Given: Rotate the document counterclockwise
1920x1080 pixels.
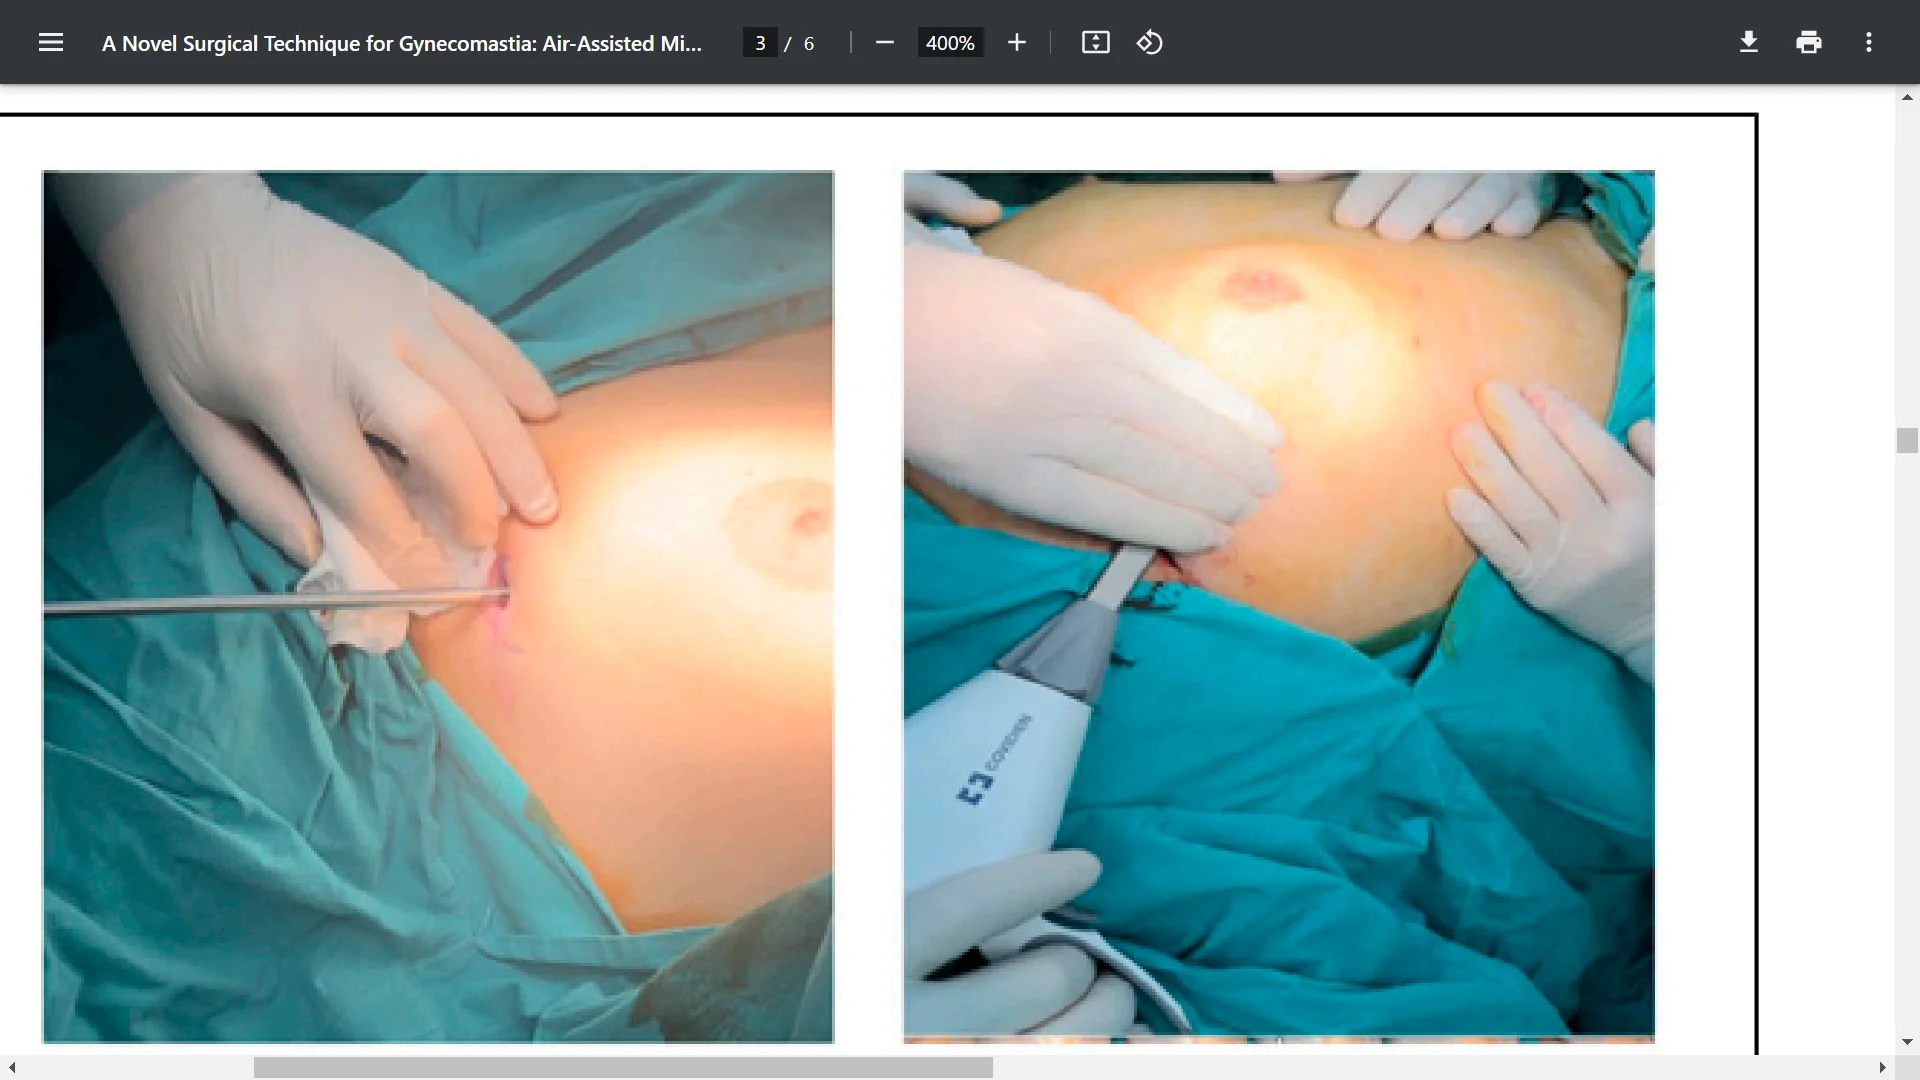Looking at the screenshot, I should 1150,42.
